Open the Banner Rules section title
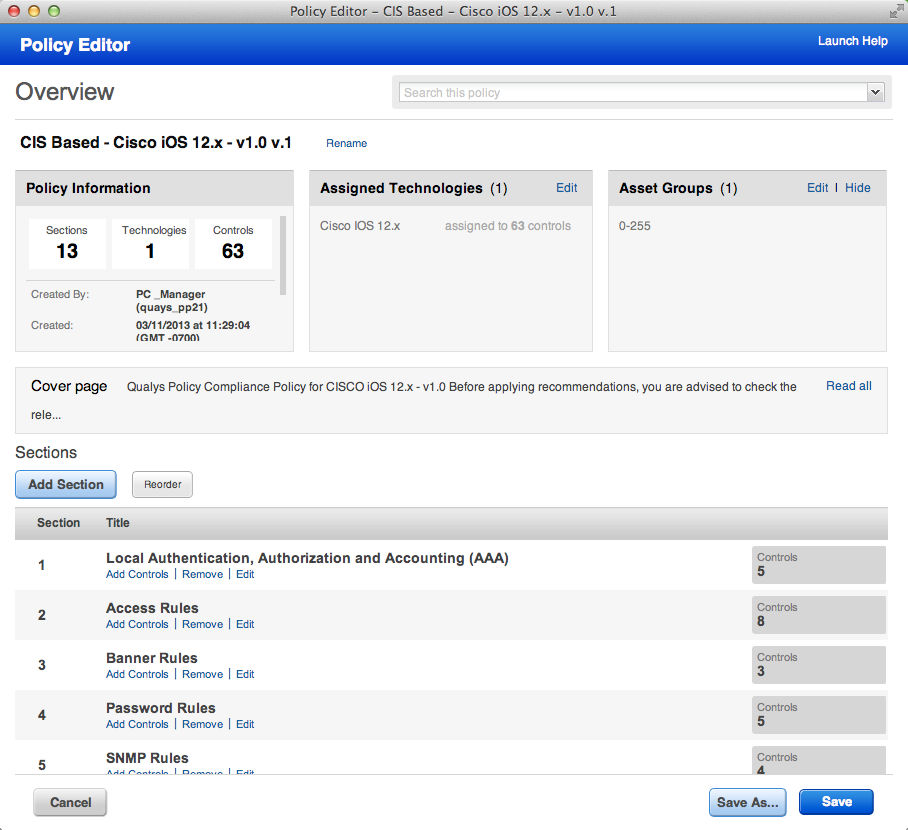This screenshot has width=908, height=830. (x=152, y=658)
